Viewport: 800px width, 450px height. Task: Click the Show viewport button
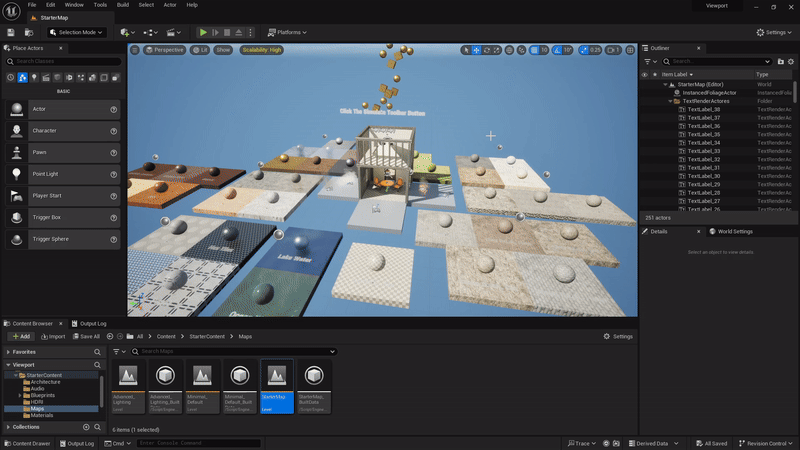(223, 50)
